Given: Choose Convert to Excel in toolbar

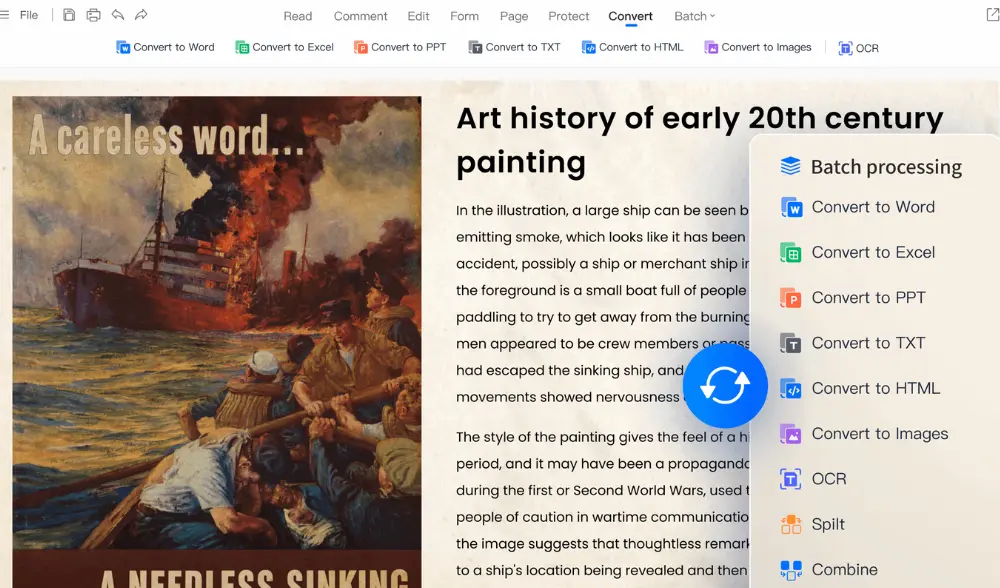Looking at the screenshot, I should tap(284, 47).
